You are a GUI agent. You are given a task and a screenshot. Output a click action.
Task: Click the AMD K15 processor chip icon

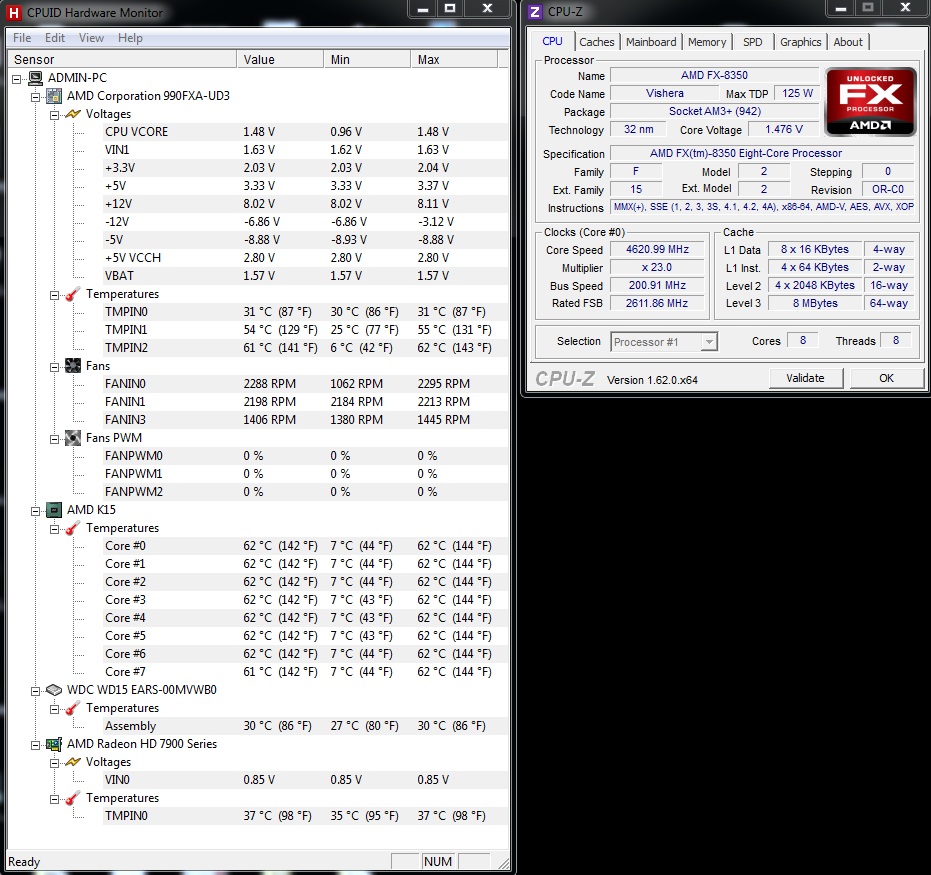(54, 510)
